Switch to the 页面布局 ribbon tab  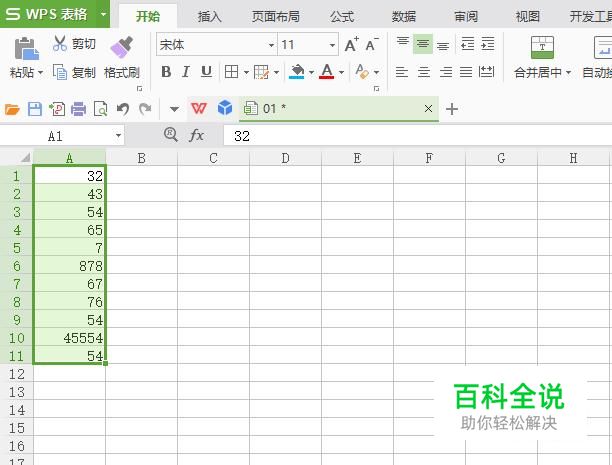276,16
